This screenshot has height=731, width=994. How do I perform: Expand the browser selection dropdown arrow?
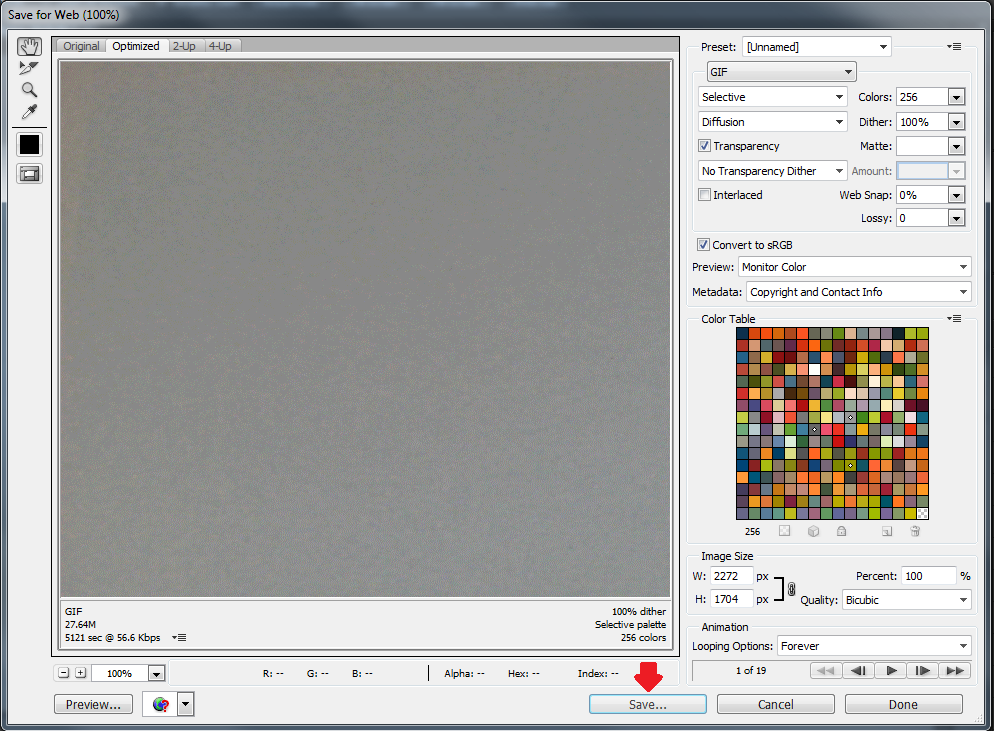[186, 704]
